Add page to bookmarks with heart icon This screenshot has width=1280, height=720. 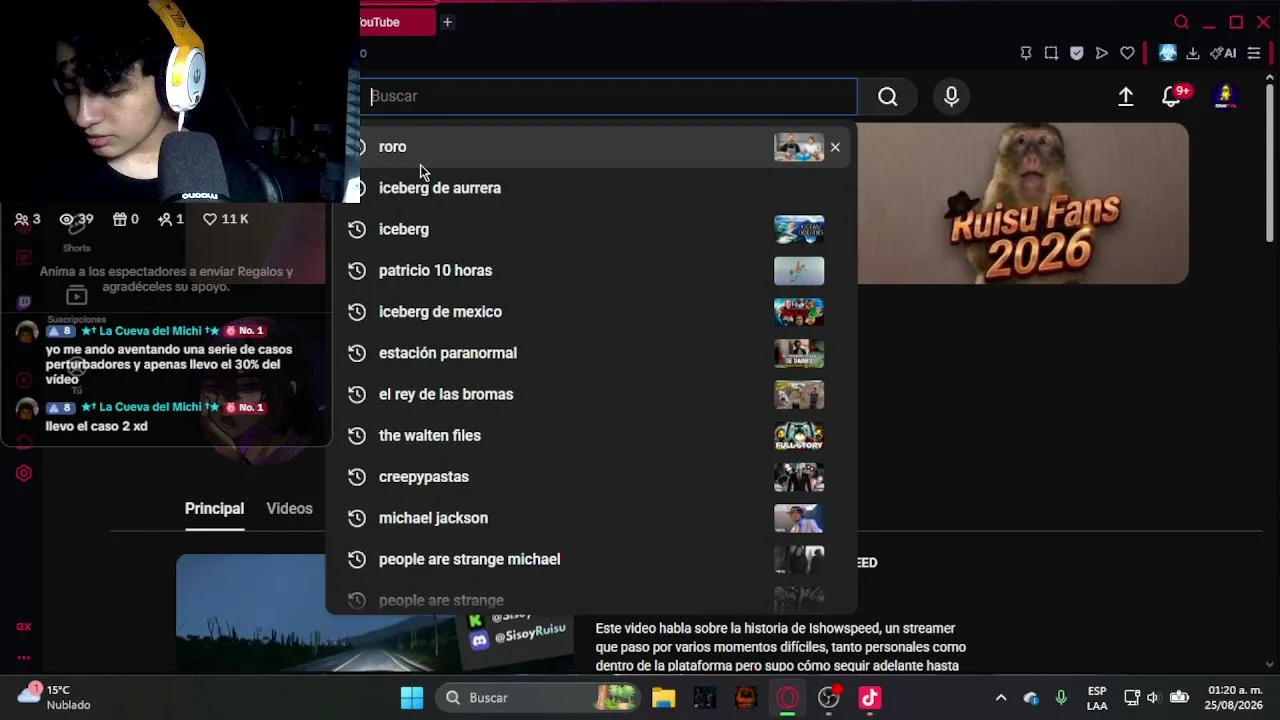click(x=1127, y=53)
